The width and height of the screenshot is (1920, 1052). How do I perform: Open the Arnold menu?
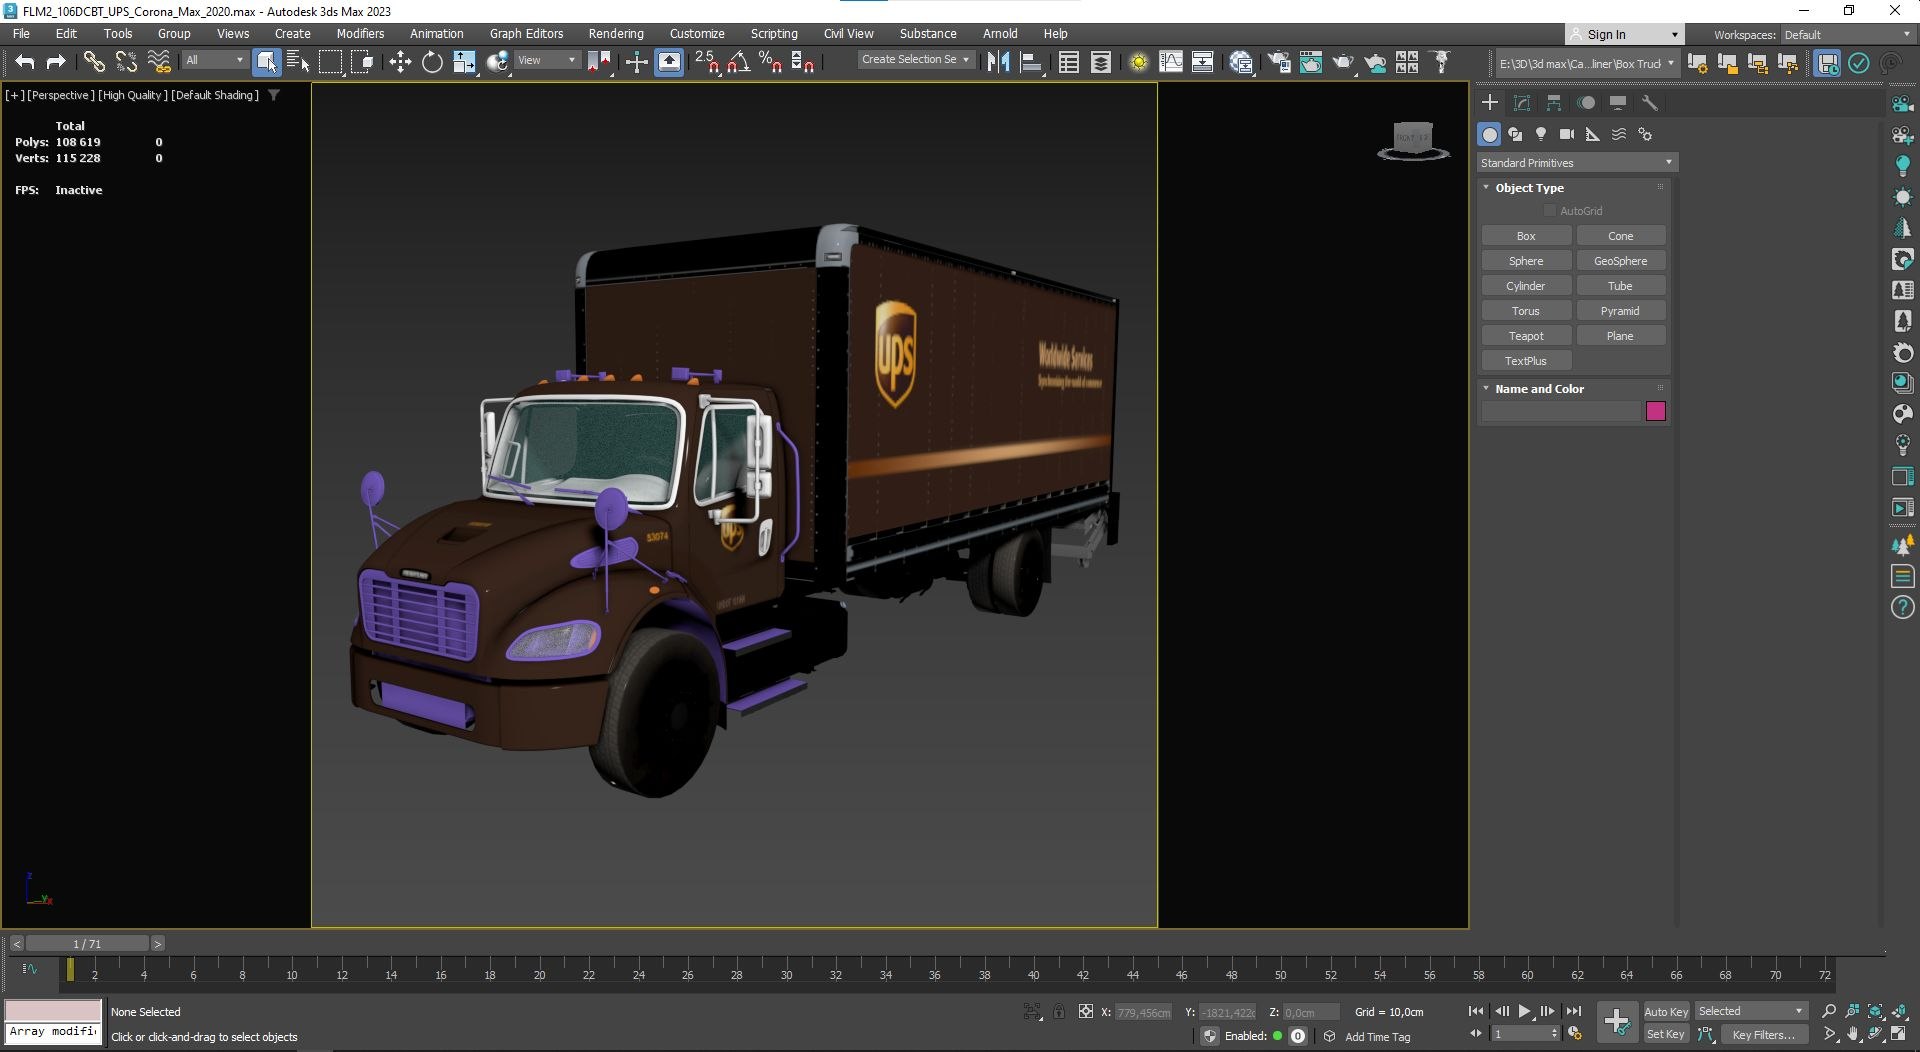(1000, 33)
